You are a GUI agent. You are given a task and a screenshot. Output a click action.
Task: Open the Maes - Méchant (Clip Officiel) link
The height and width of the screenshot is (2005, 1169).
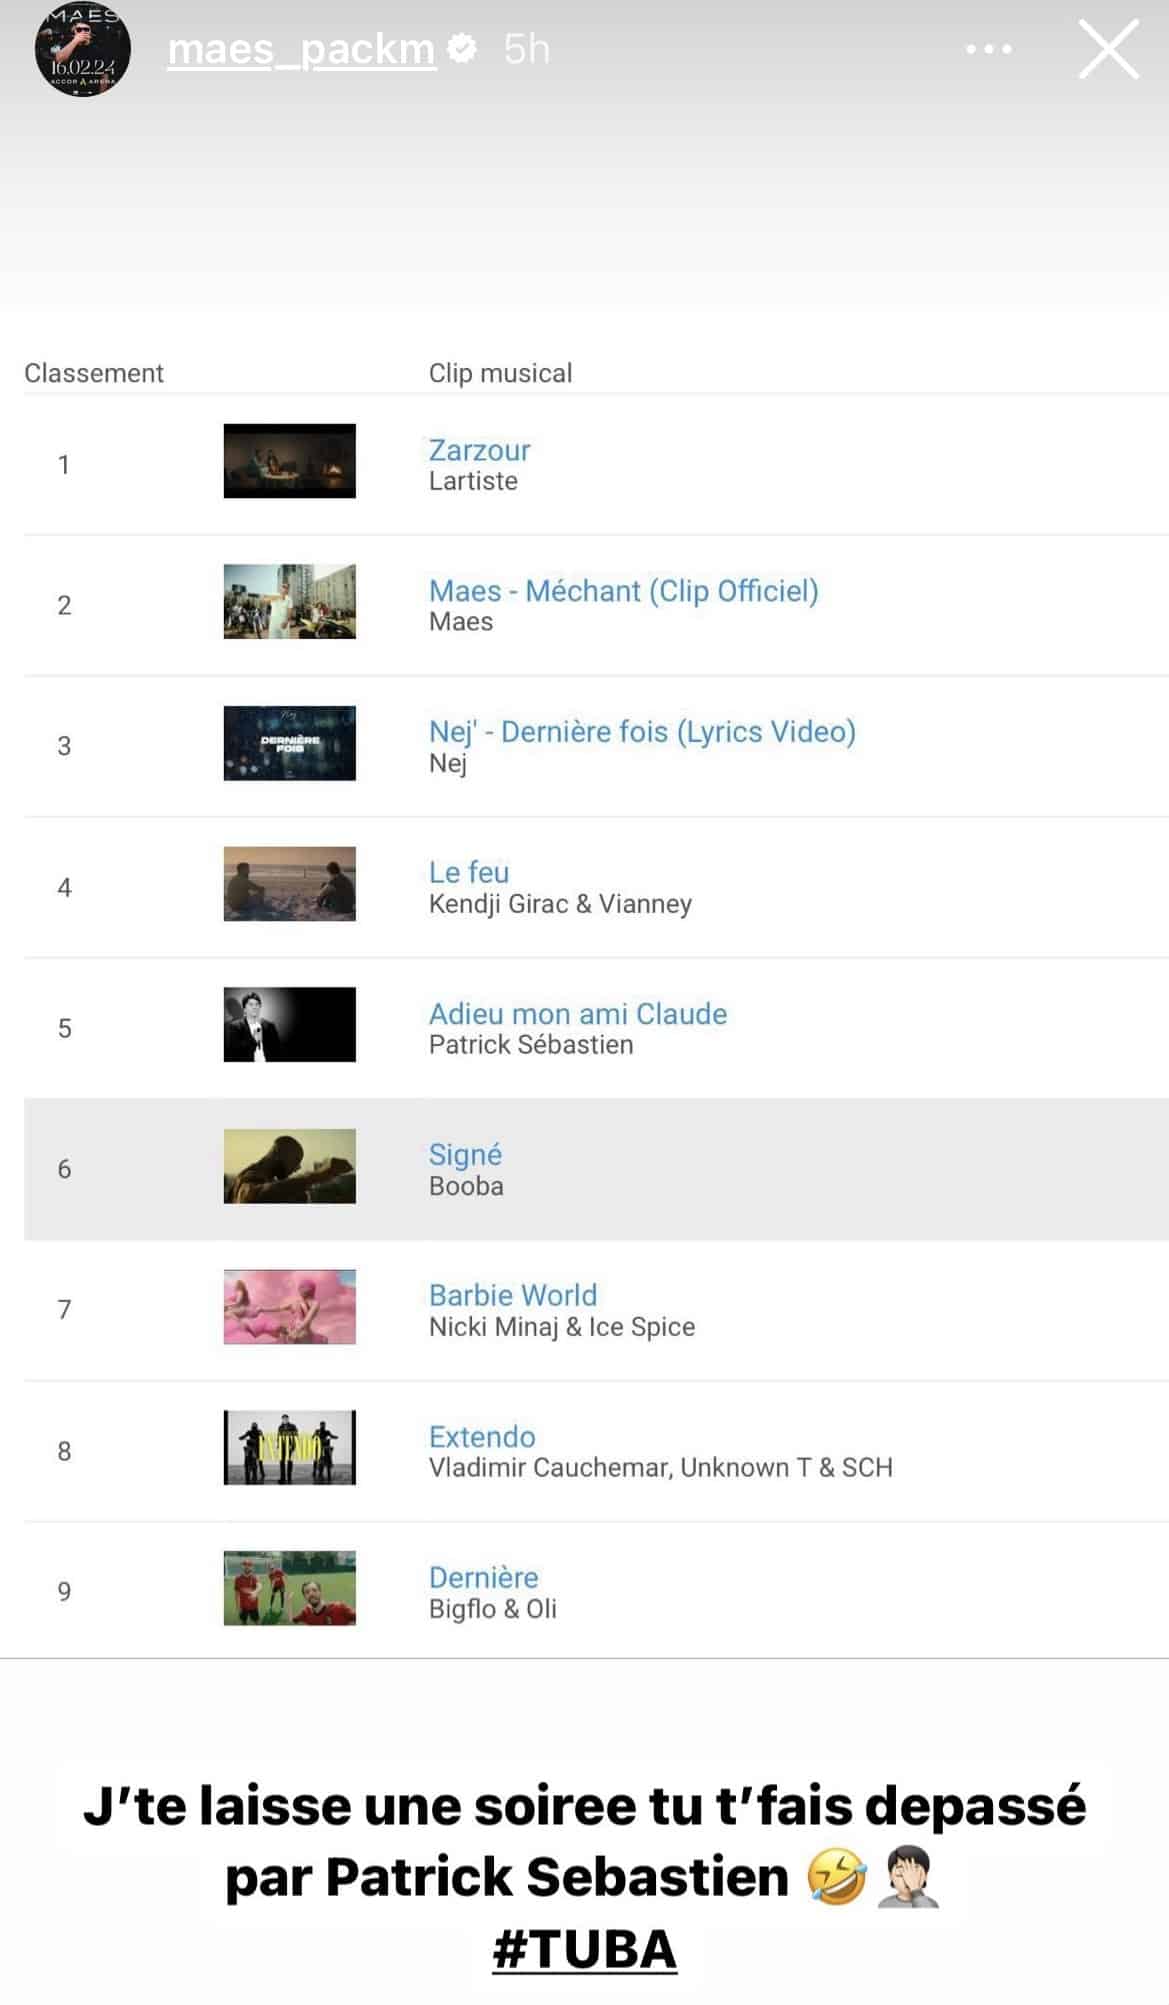click(x=624, y=591)
